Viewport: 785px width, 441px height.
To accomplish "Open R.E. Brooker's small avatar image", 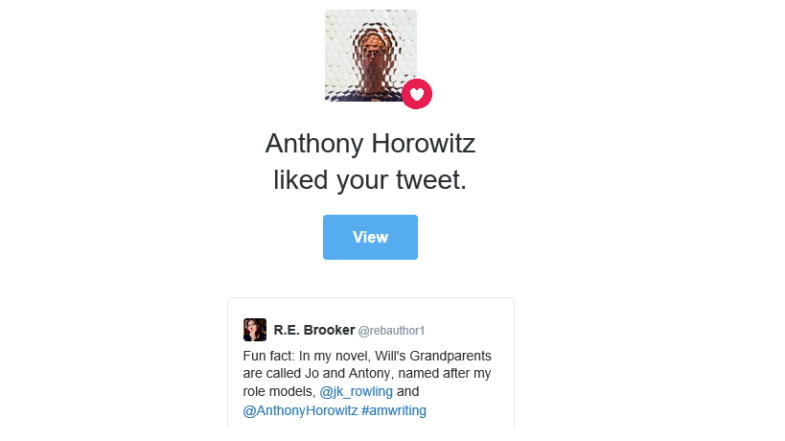I will click(255, 330).
